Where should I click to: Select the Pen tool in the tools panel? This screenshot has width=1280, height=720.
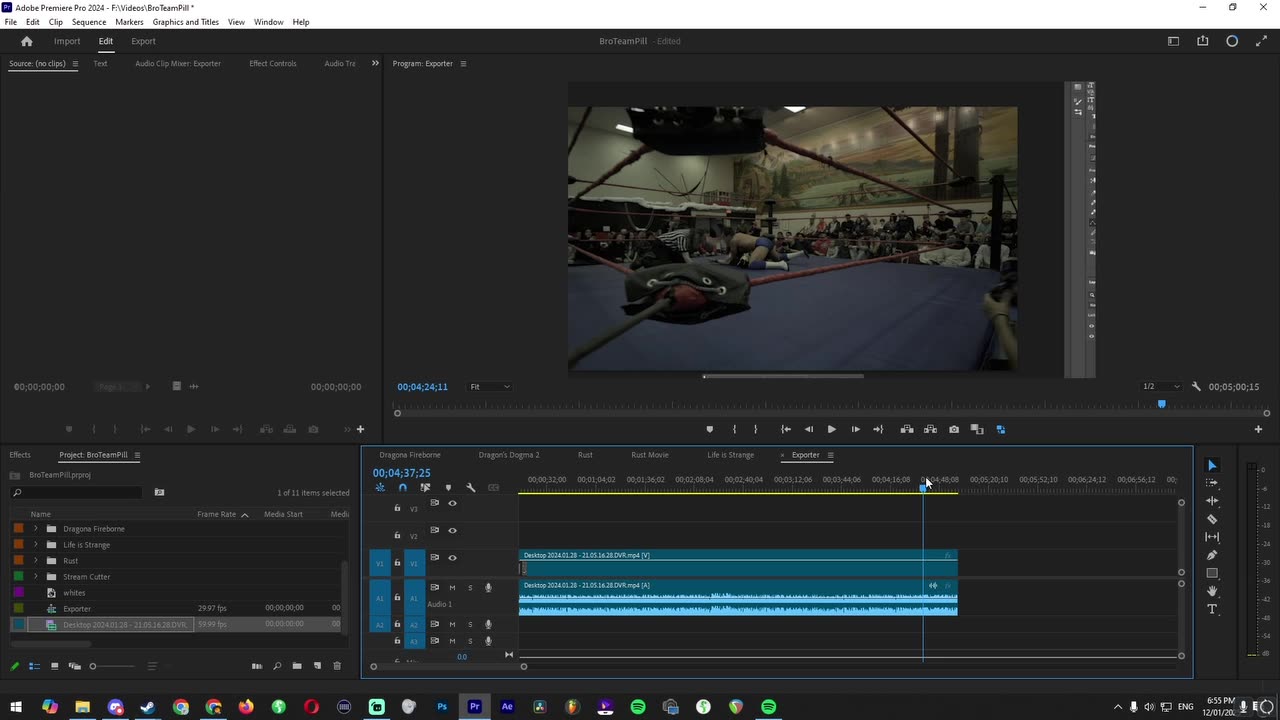click(x=1212, y=555)
